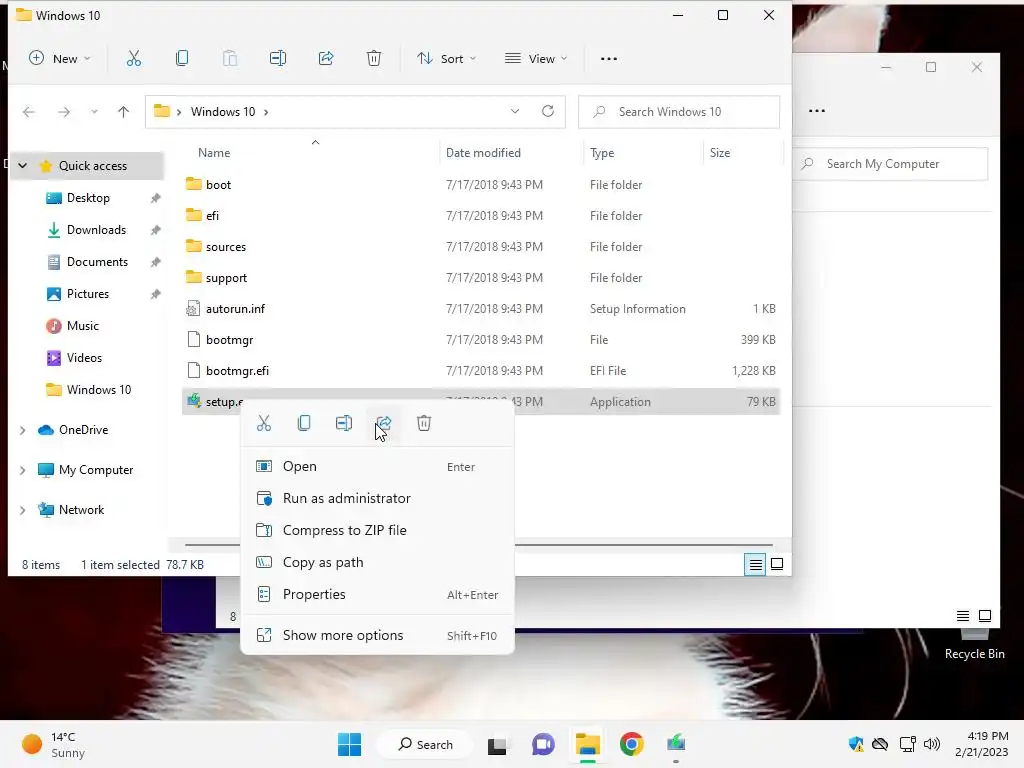1024x768 pixels.
Task: Select the autorun.inf file
Action: 481,309
